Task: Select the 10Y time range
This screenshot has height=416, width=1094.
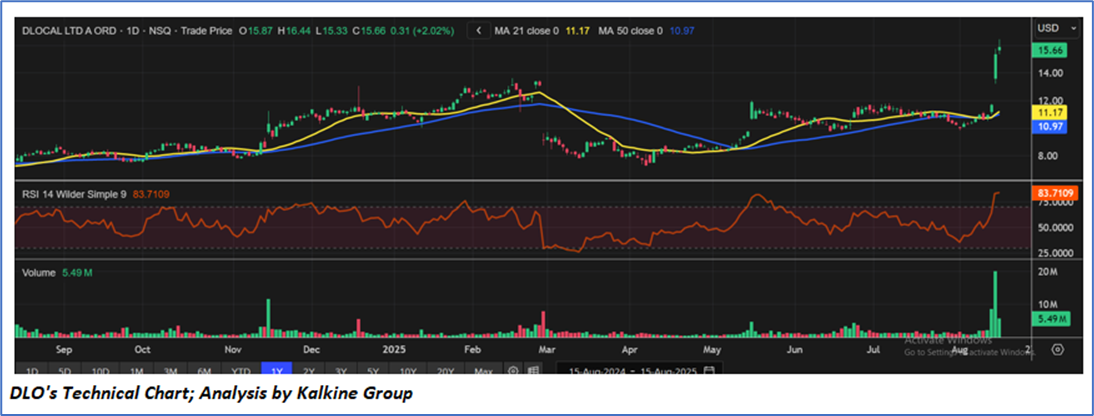Action: coord(408,370)
